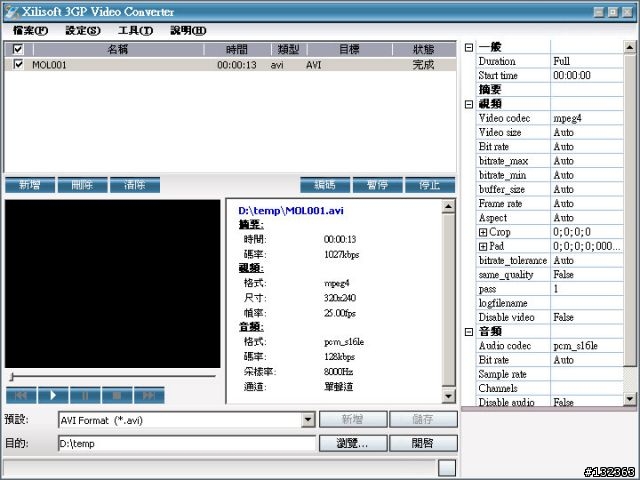Click the properties panel scroll up arrow
The width and height of the screenshot is (640, 480).
(x=630, y=47)
